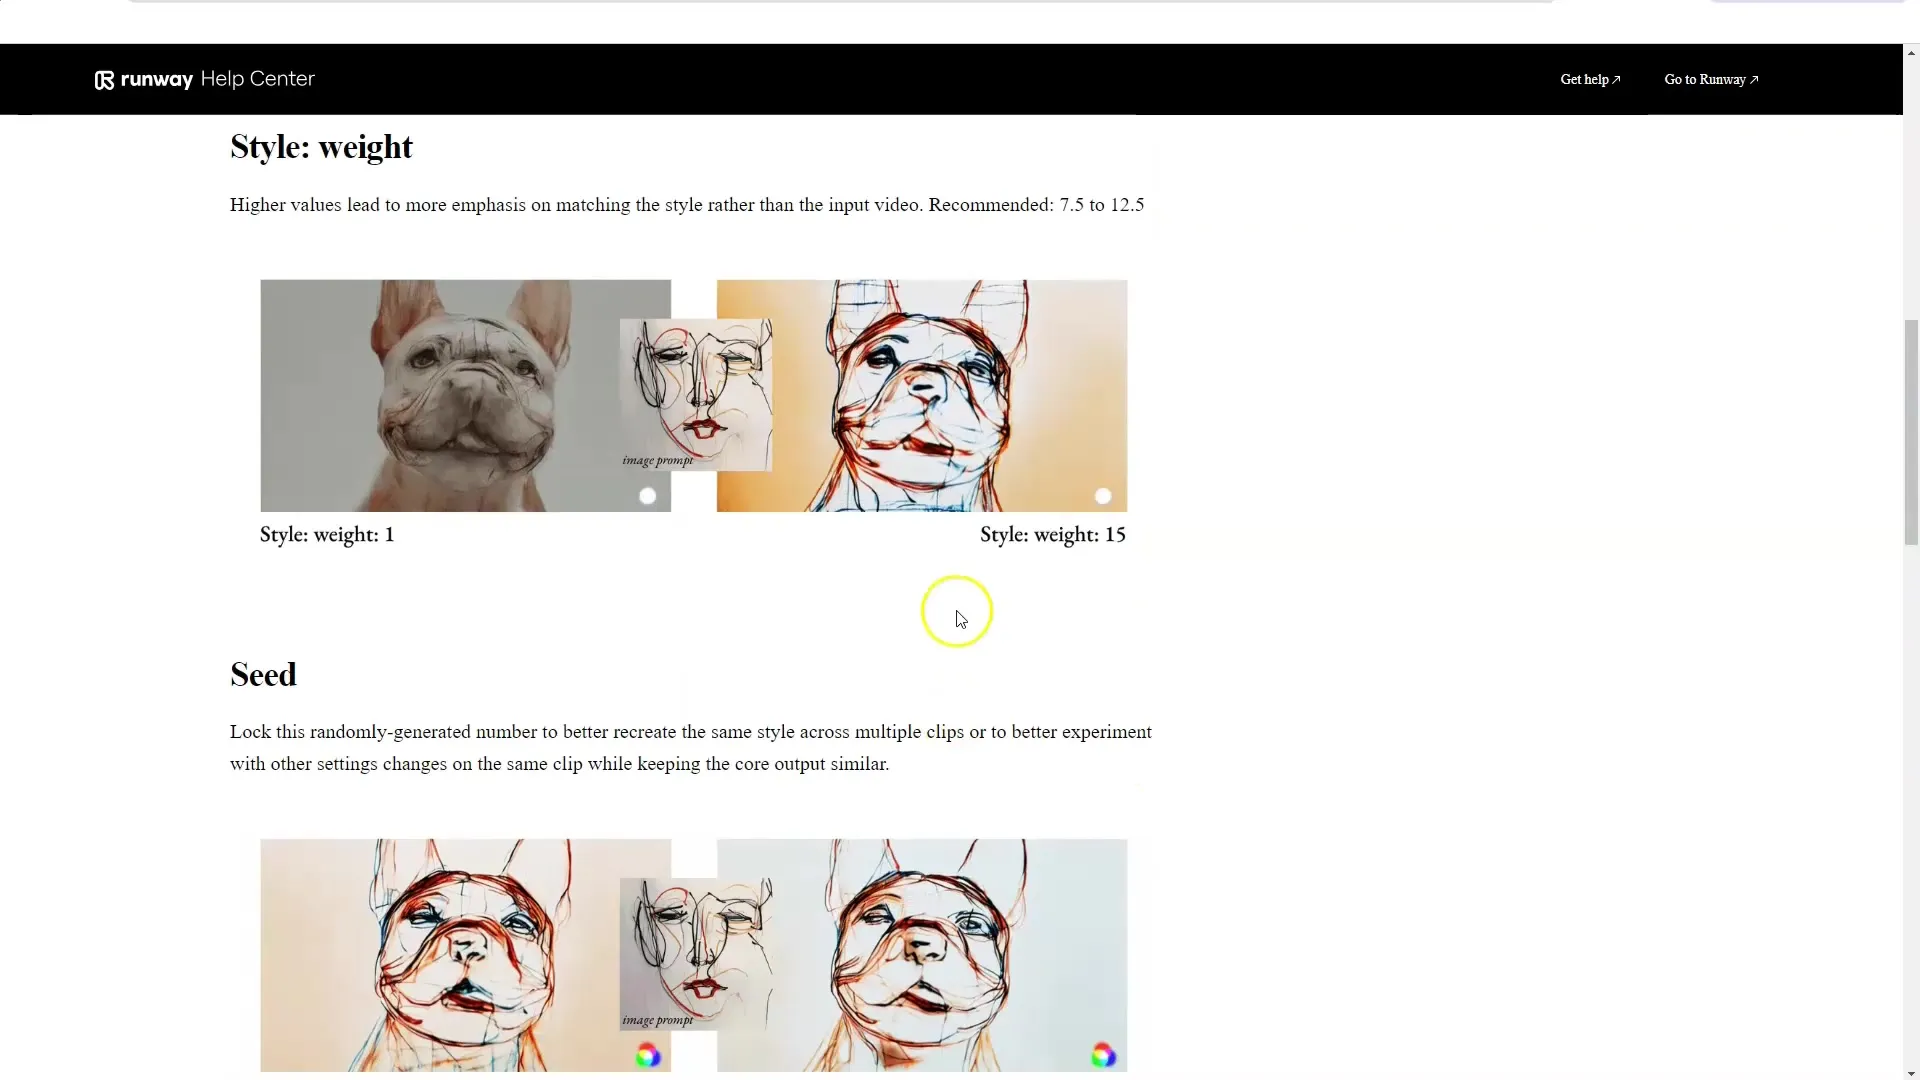Expand the Seed description text
1920x1080 pixels.
click(x=691, y=748)
